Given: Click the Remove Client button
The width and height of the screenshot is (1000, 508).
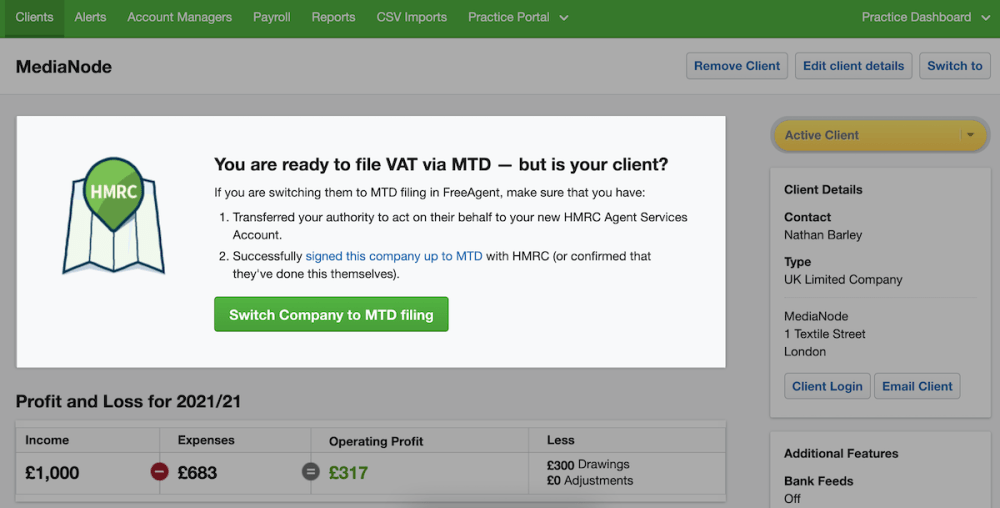Looking at the screenshot, I should pyautogui.click(x=737, y=66).
